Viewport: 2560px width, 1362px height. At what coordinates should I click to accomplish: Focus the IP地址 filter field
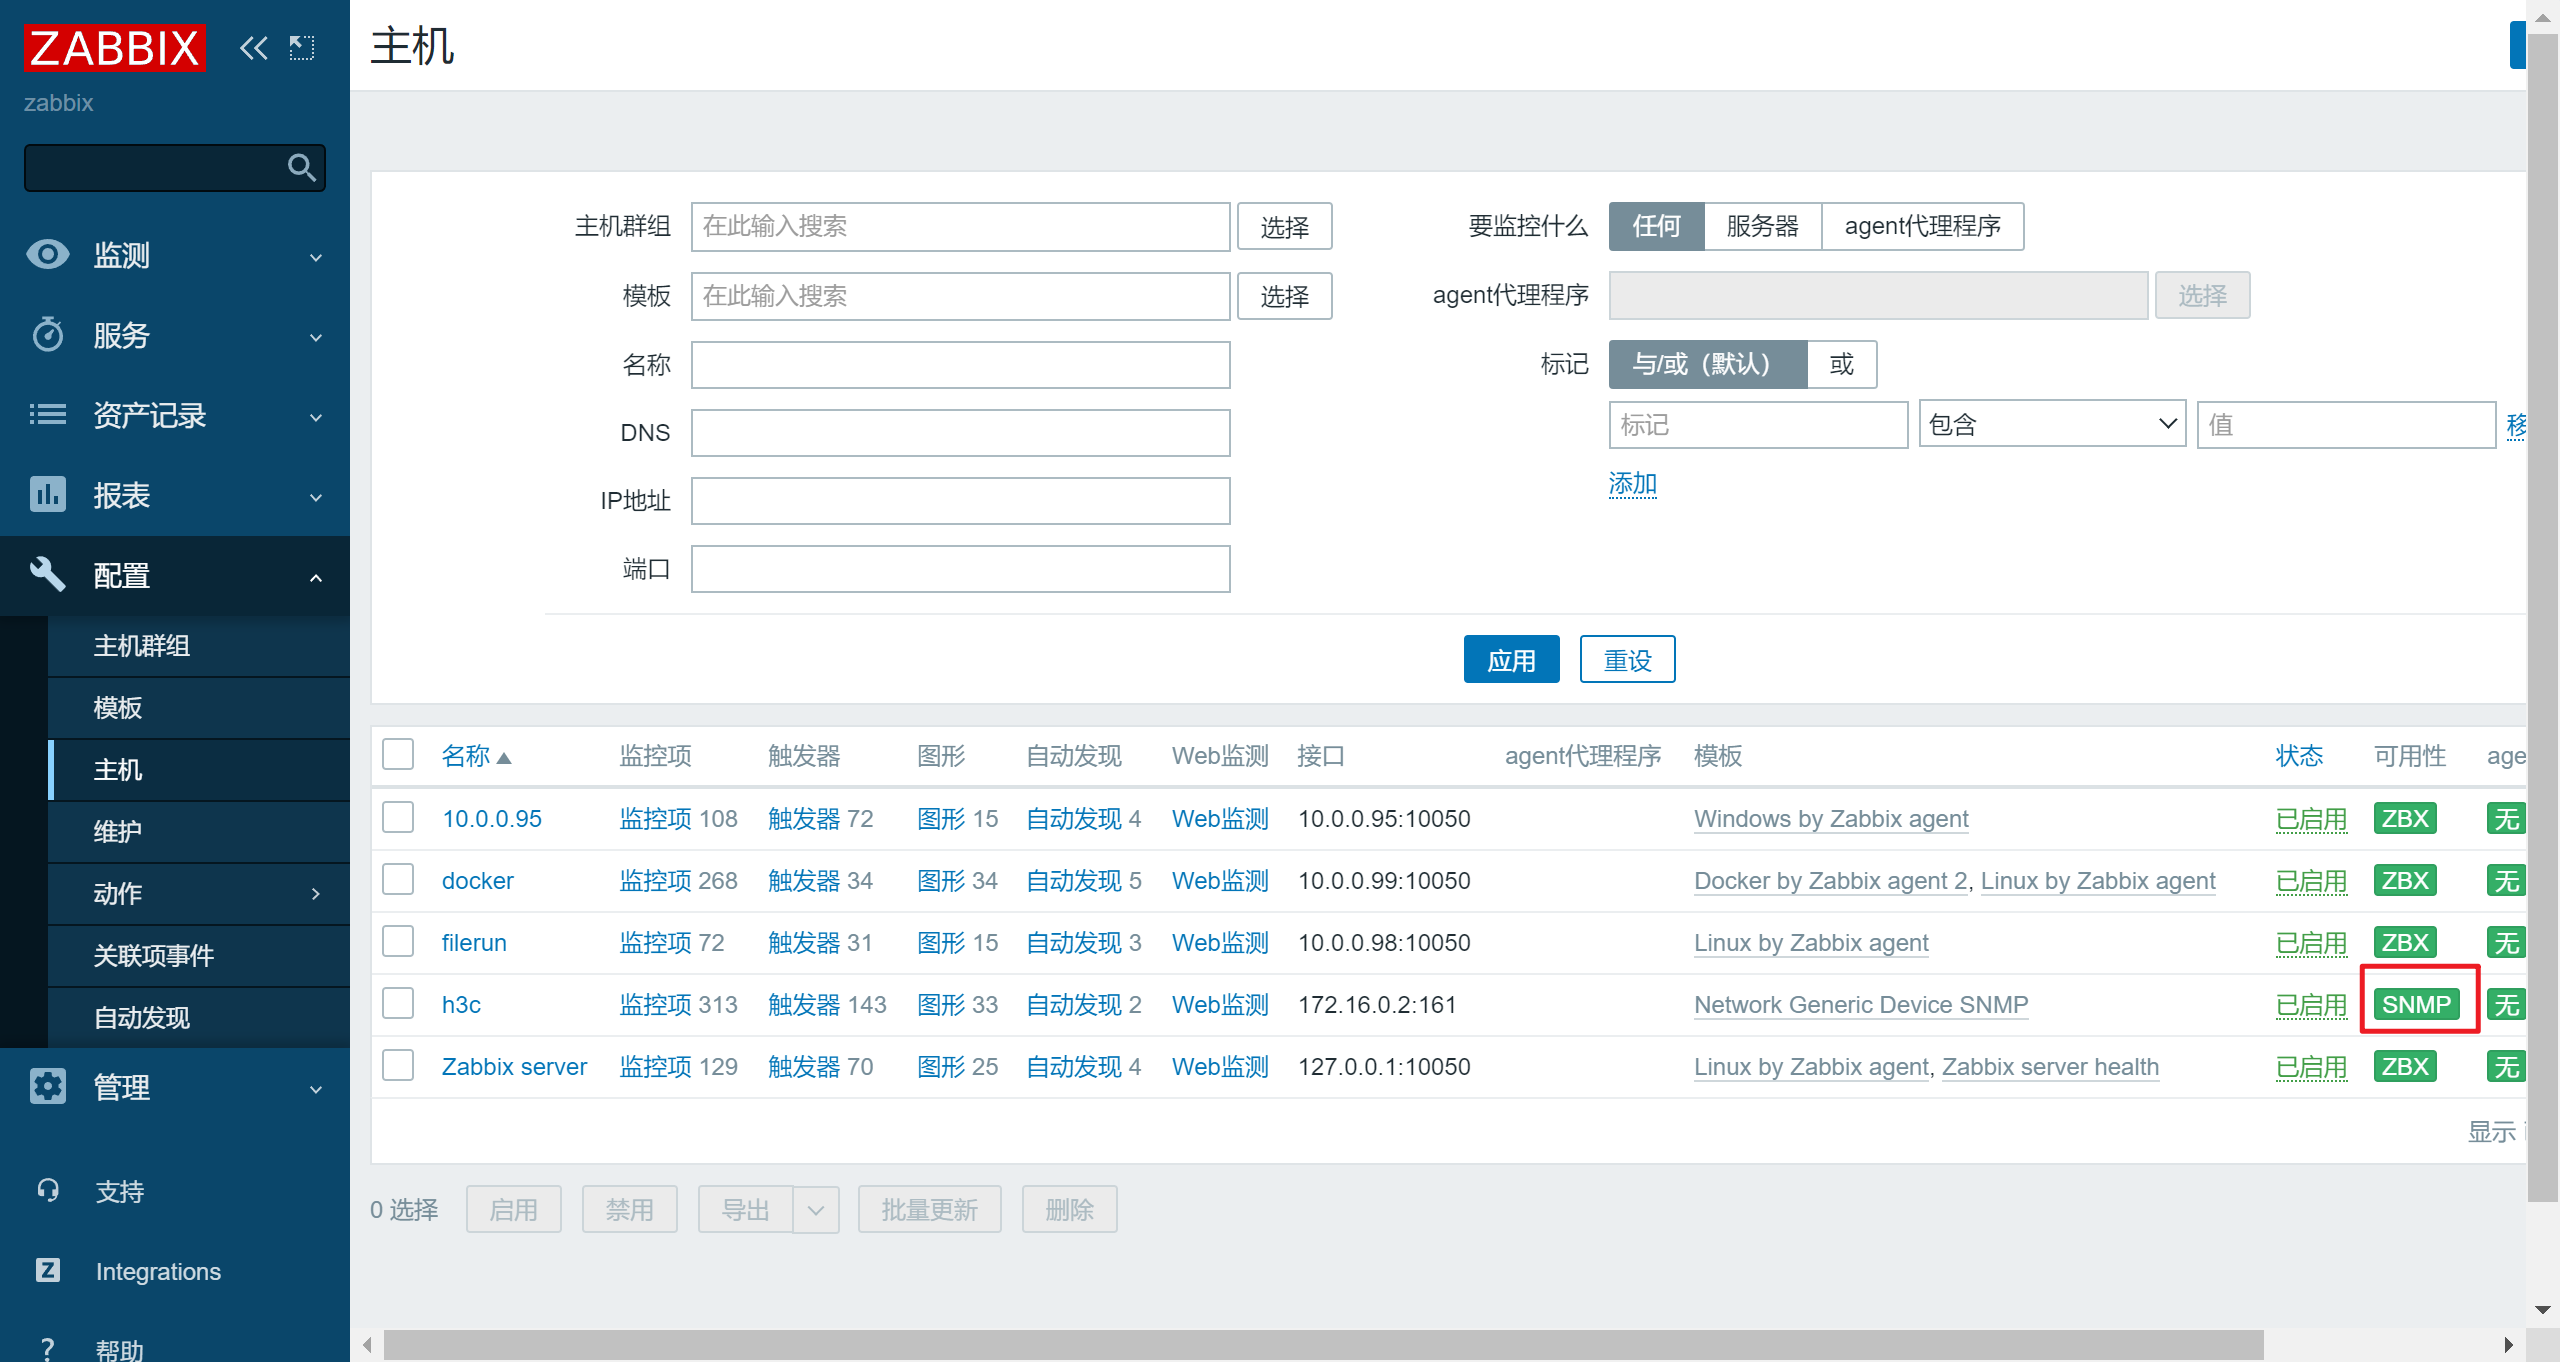point(960,501)
